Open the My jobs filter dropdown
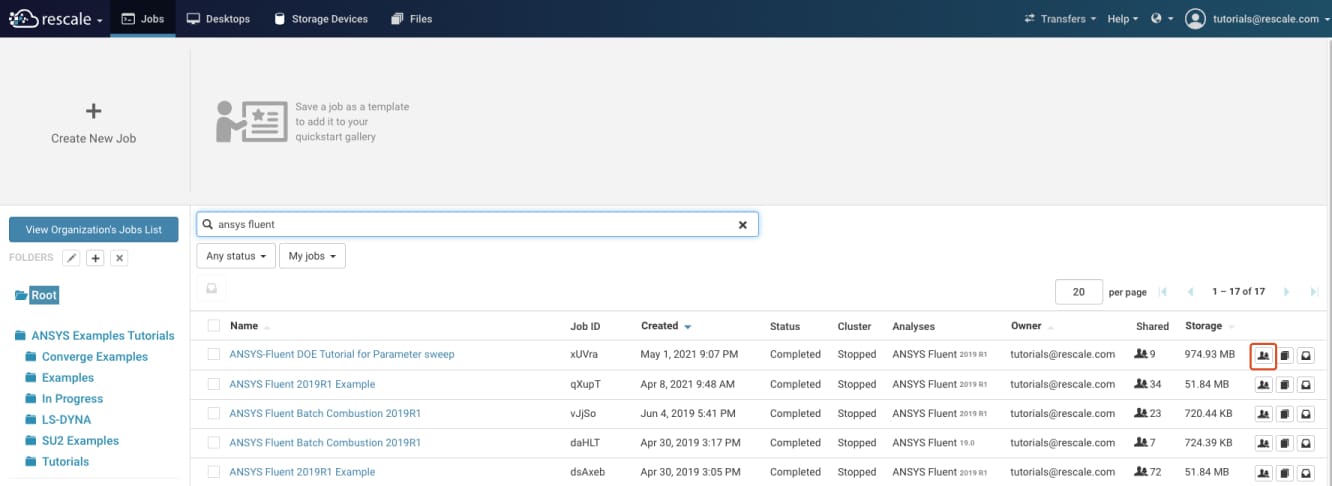 point(311,256)
